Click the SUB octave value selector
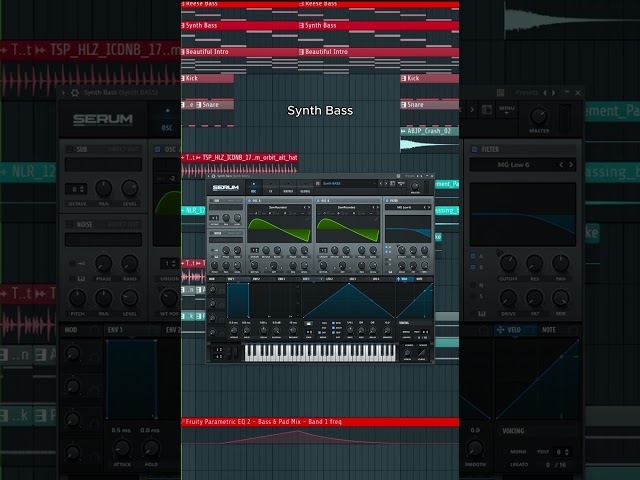The height and width of the screenshot is (480, 640). coord(214,218)
